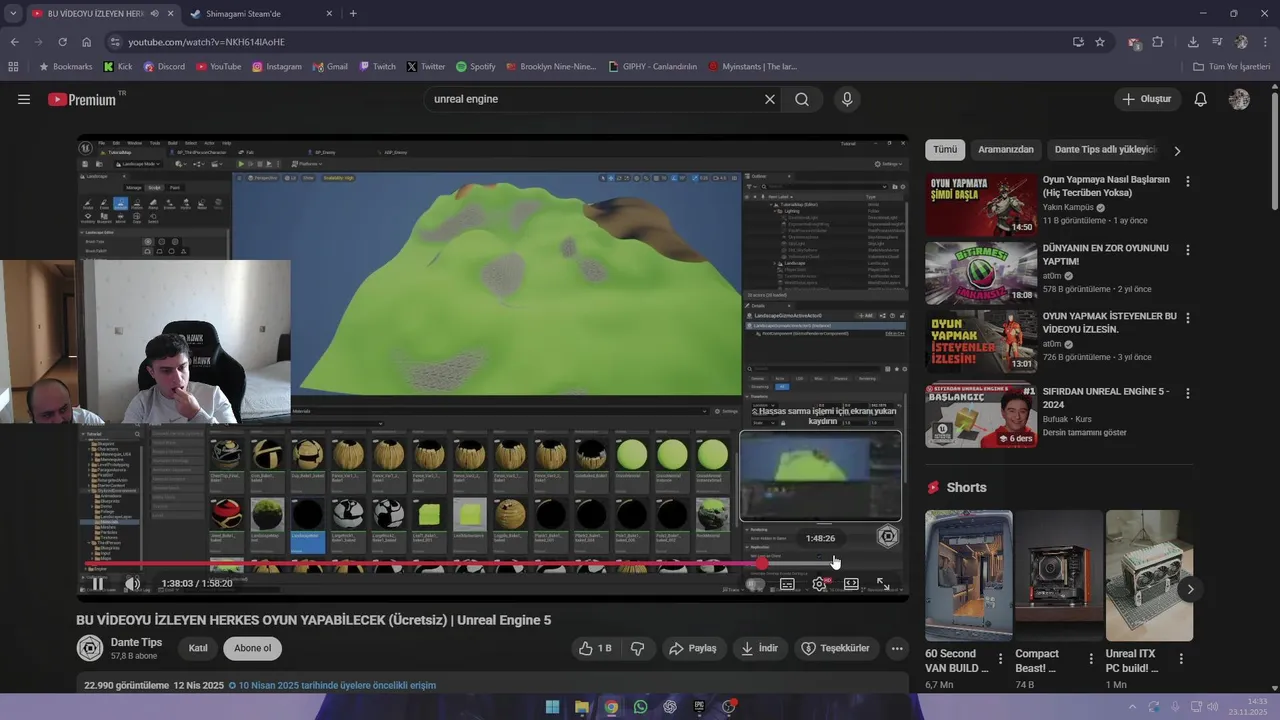The image size is (1280, 720).
Task: Open YouTube notifications bell
Action: pyautogui.click(x=1201, y=99)
